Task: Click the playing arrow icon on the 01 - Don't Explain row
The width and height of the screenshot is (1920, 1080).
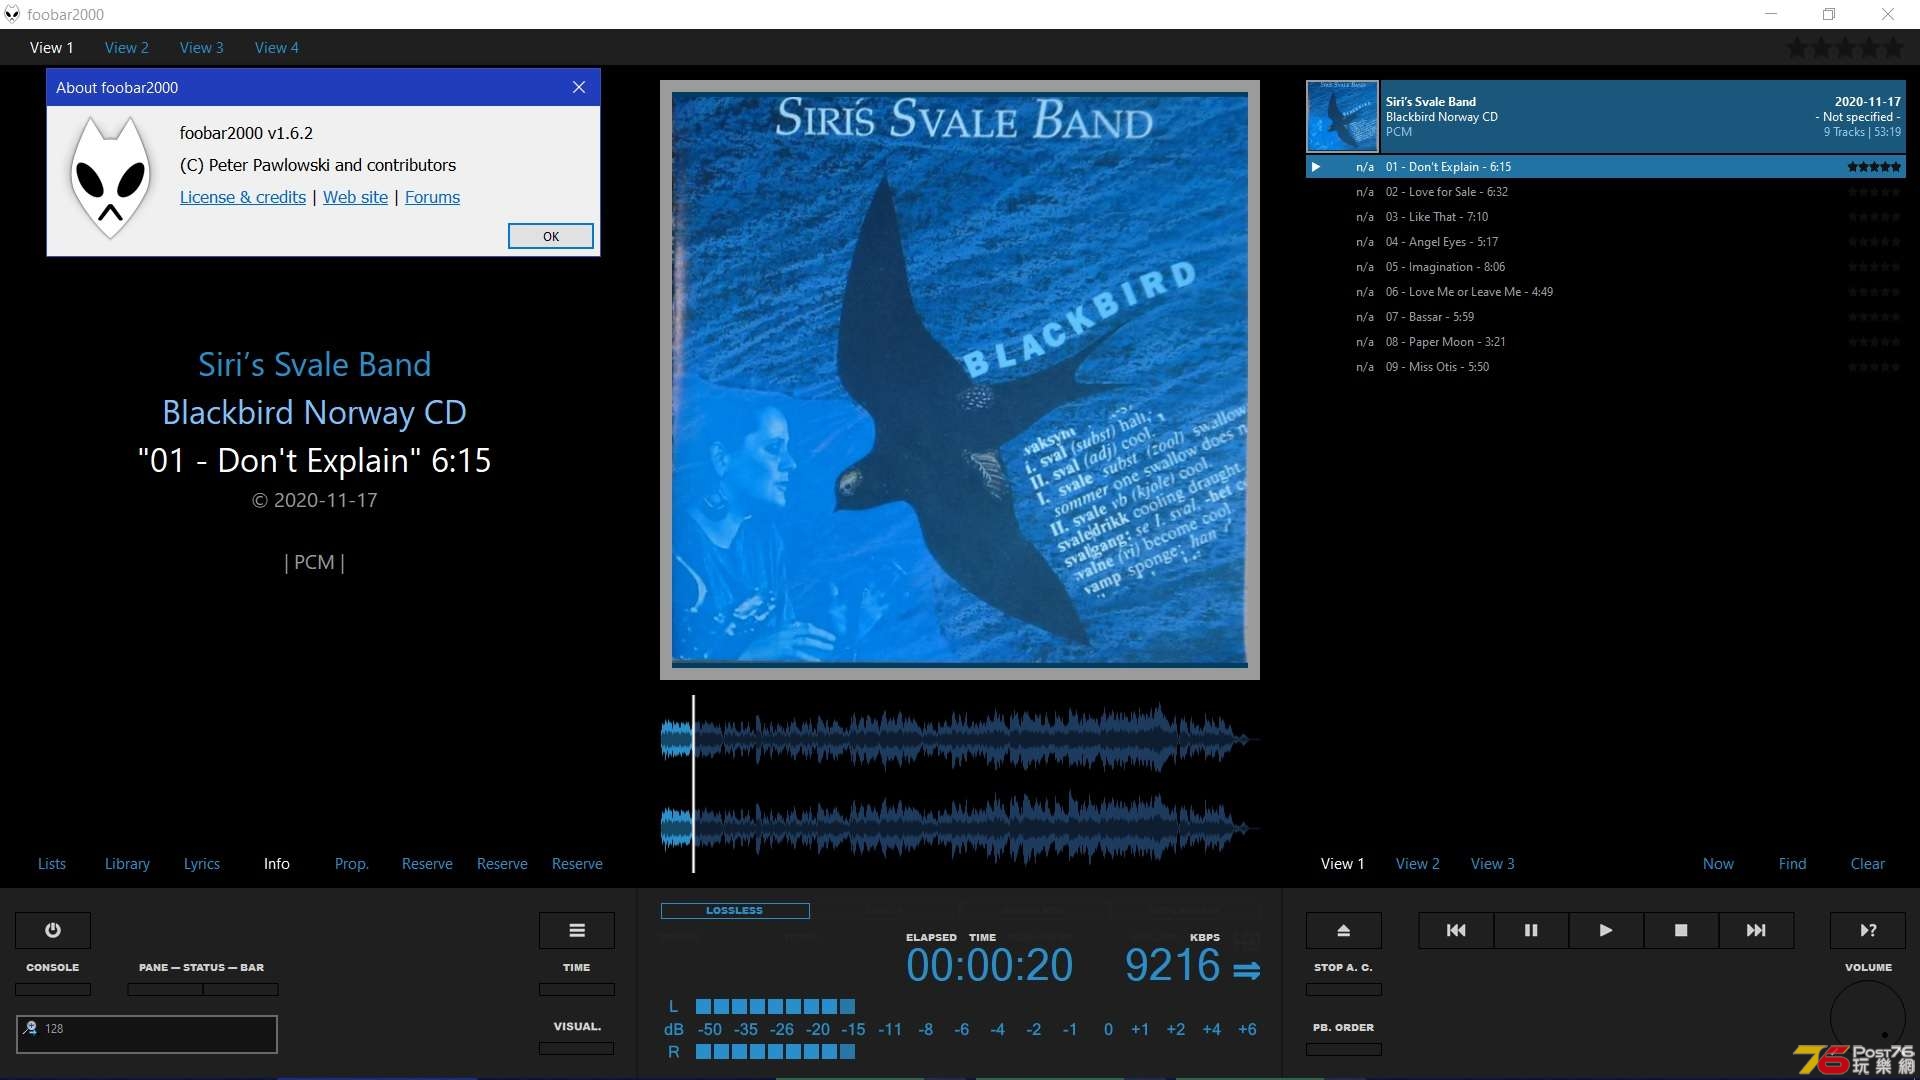Action: coord(1316,167)
